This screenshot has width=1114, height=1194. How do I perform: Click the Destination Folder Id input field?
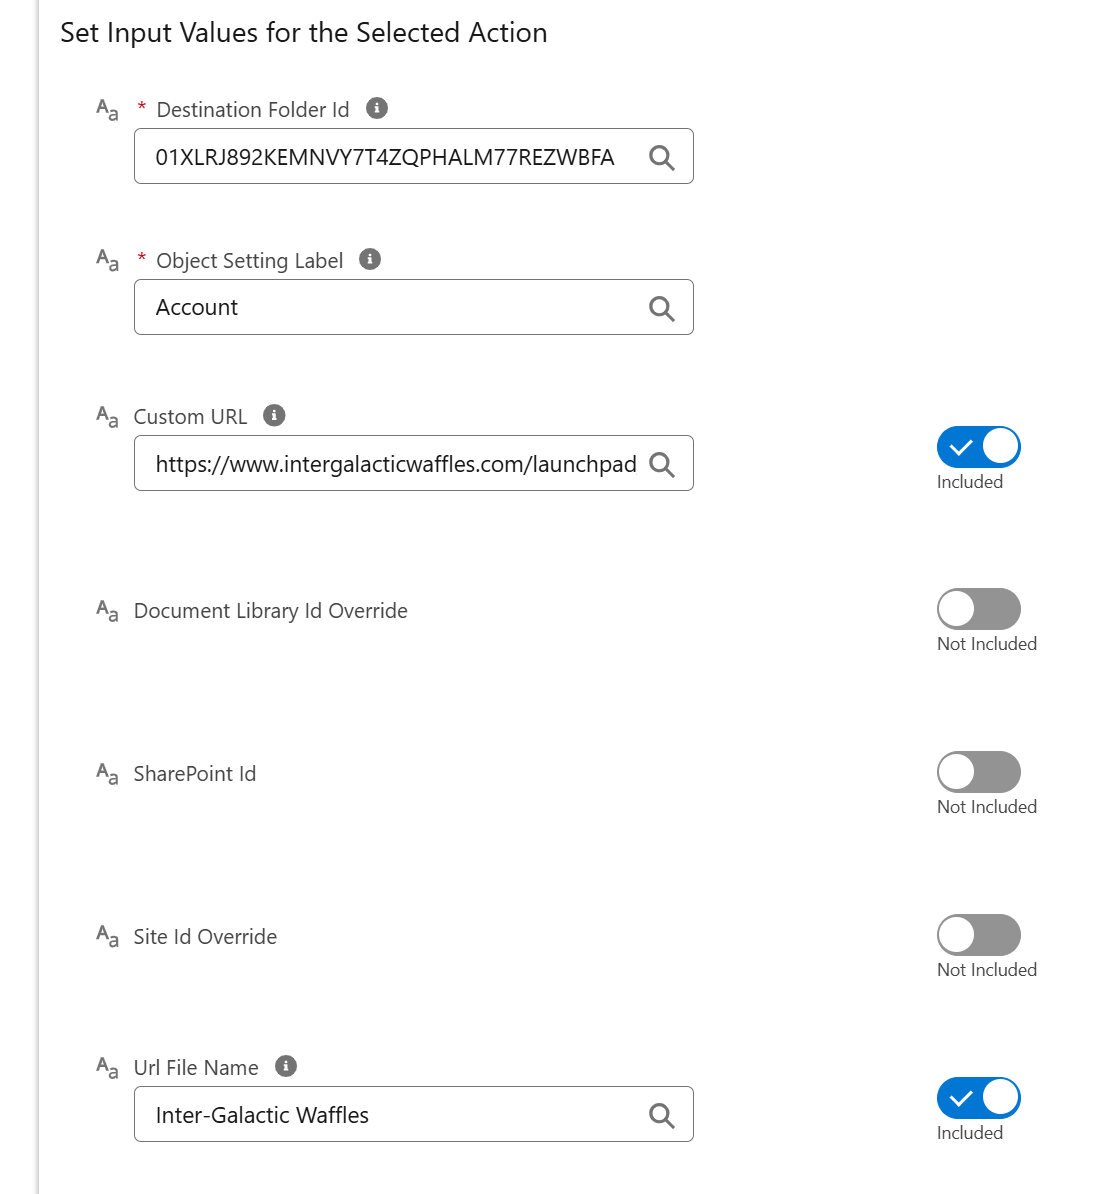tap(413, 156)
